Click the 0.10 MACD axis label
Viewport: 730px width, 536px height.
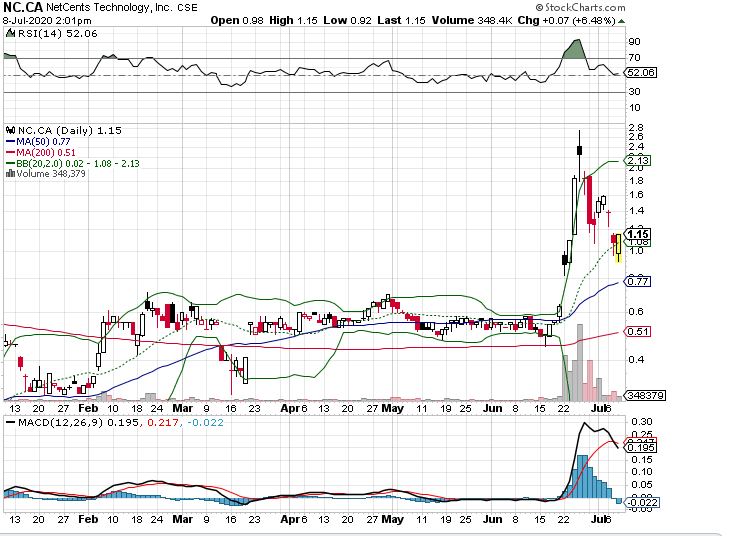click(x=642, y=472)
